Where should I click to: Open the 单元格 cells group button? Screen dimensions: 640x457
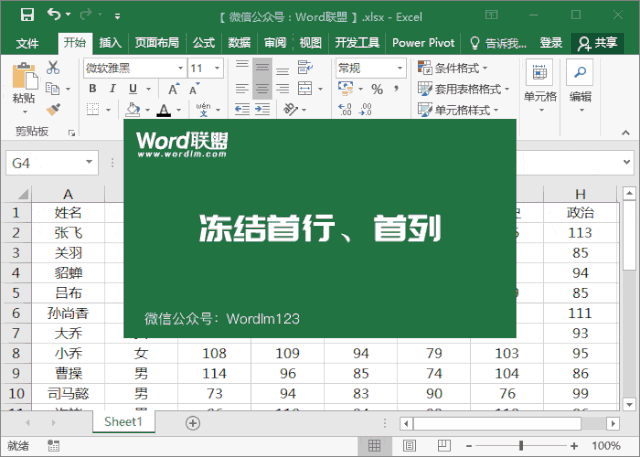tap(540, 86)
